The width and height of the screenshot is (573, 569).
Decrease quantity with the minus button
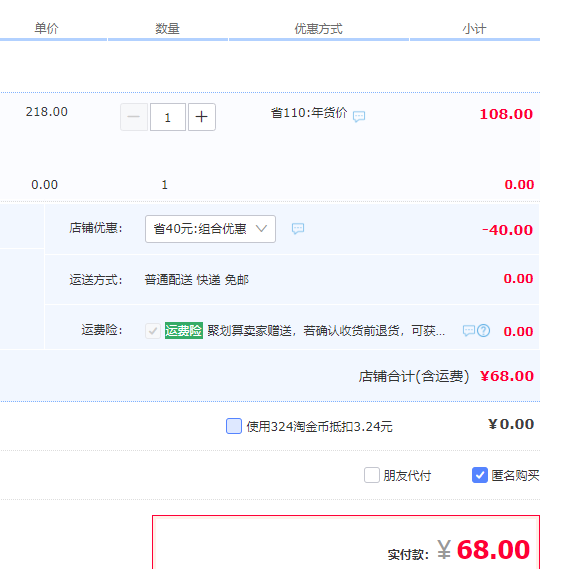[134, 117]
